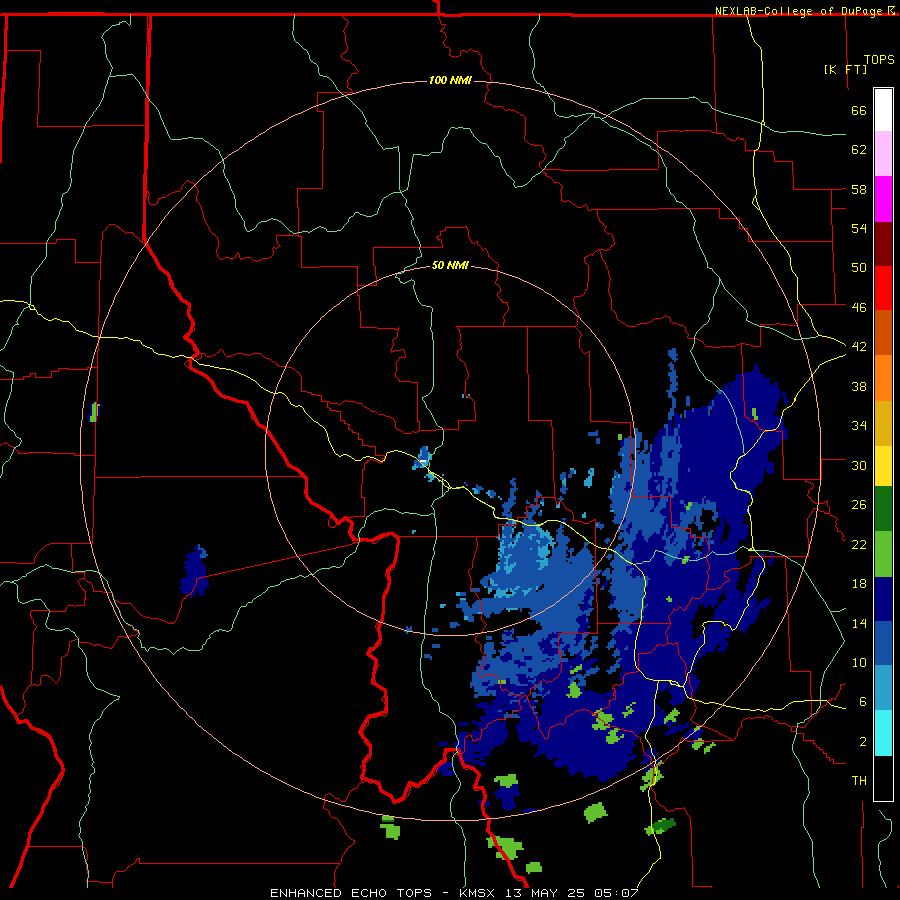Click the TOPS legend heading

tap(879, 59)
